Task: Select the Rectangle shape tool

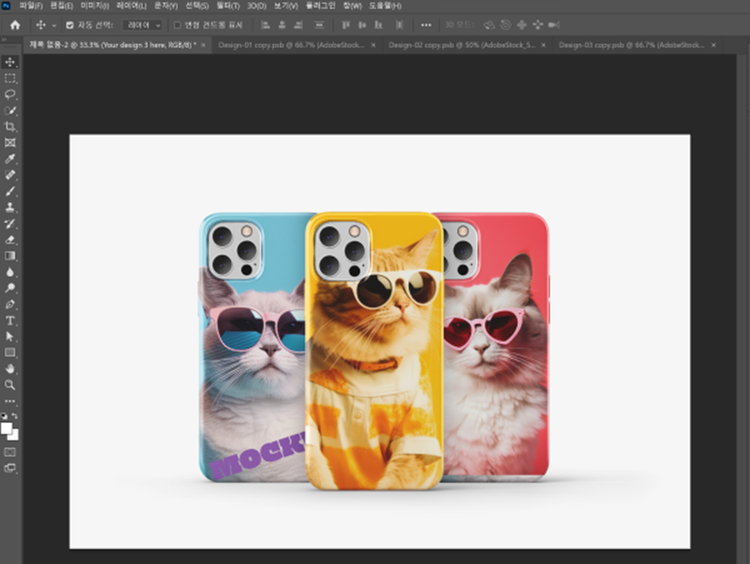Action: (10, 353)
